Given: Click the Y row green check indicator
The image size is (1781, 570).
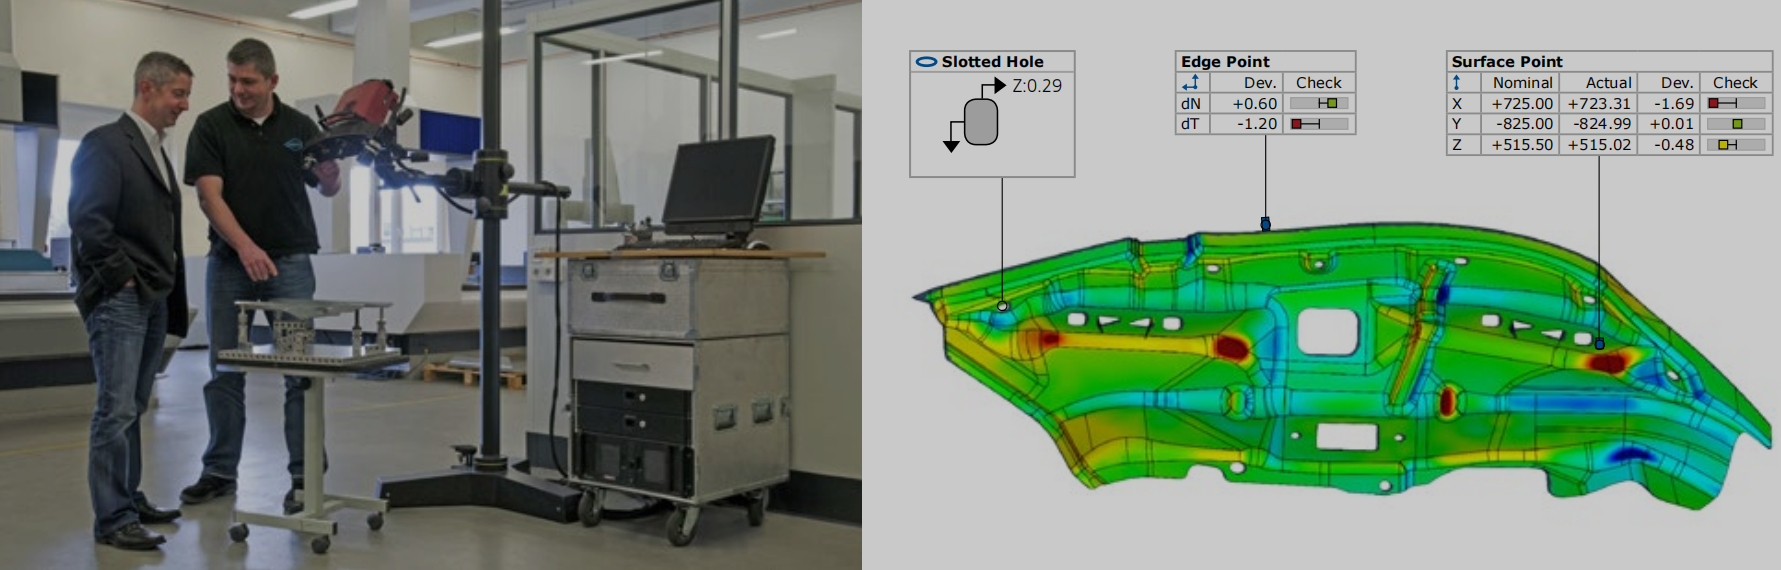Looking at the screenshot, I should tap(1737, 124).
